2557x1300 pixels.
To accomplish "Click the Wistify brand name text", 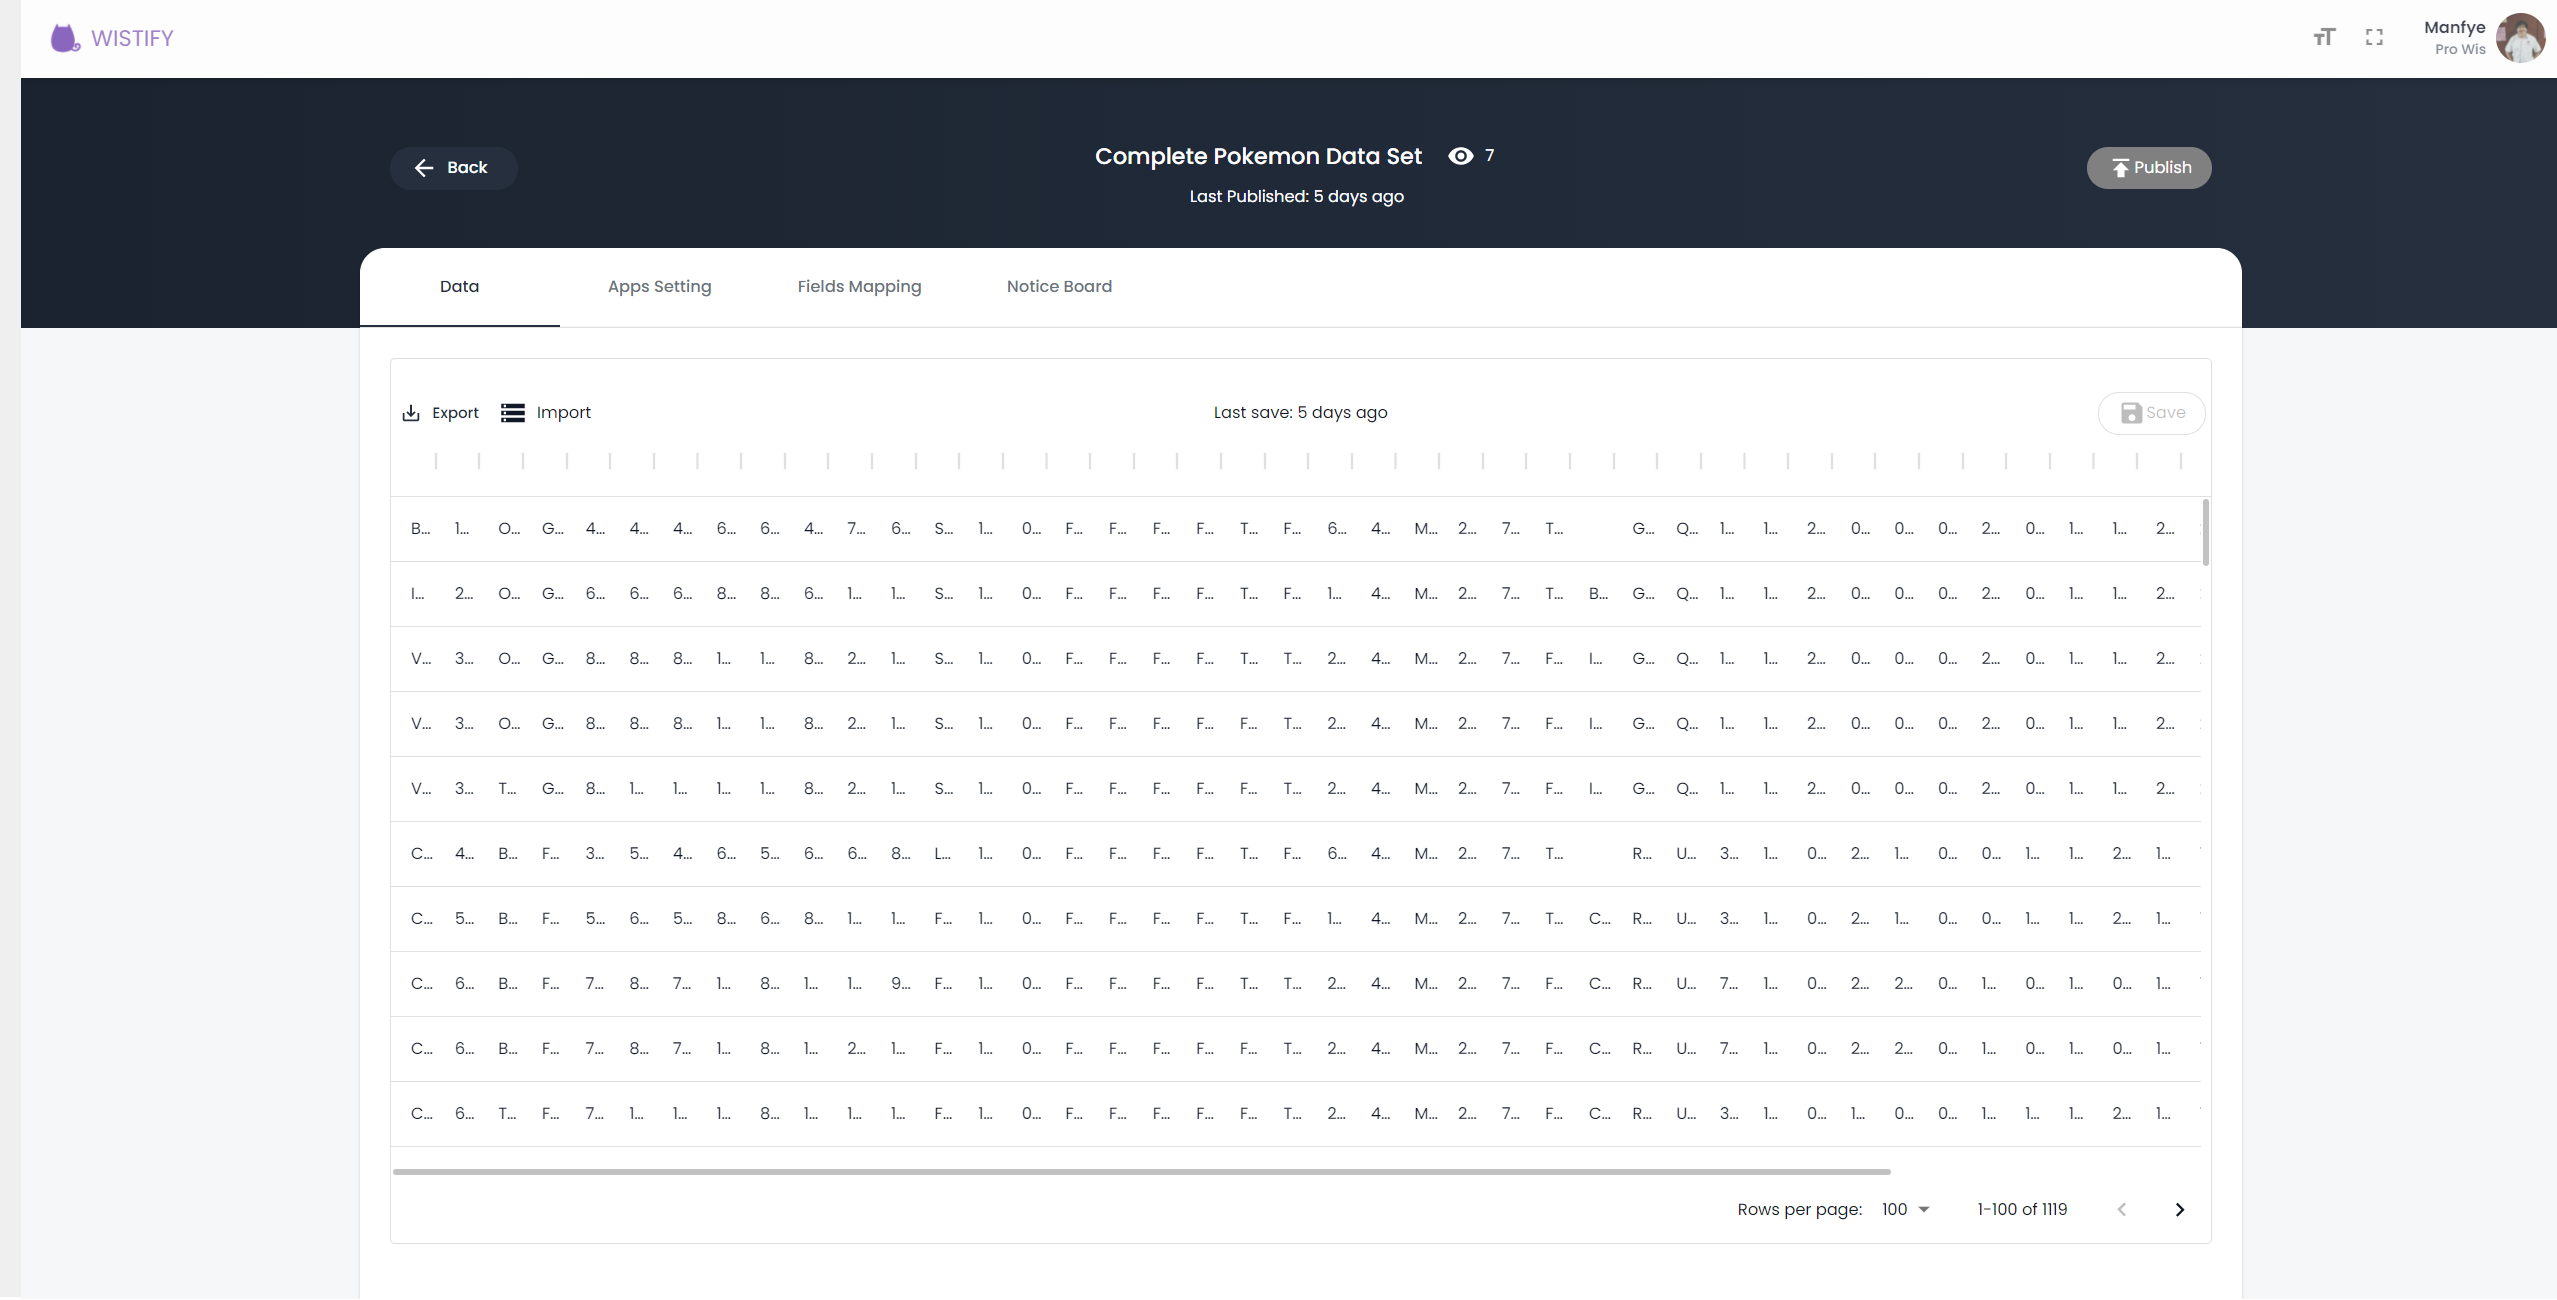I will click(132, 38).
